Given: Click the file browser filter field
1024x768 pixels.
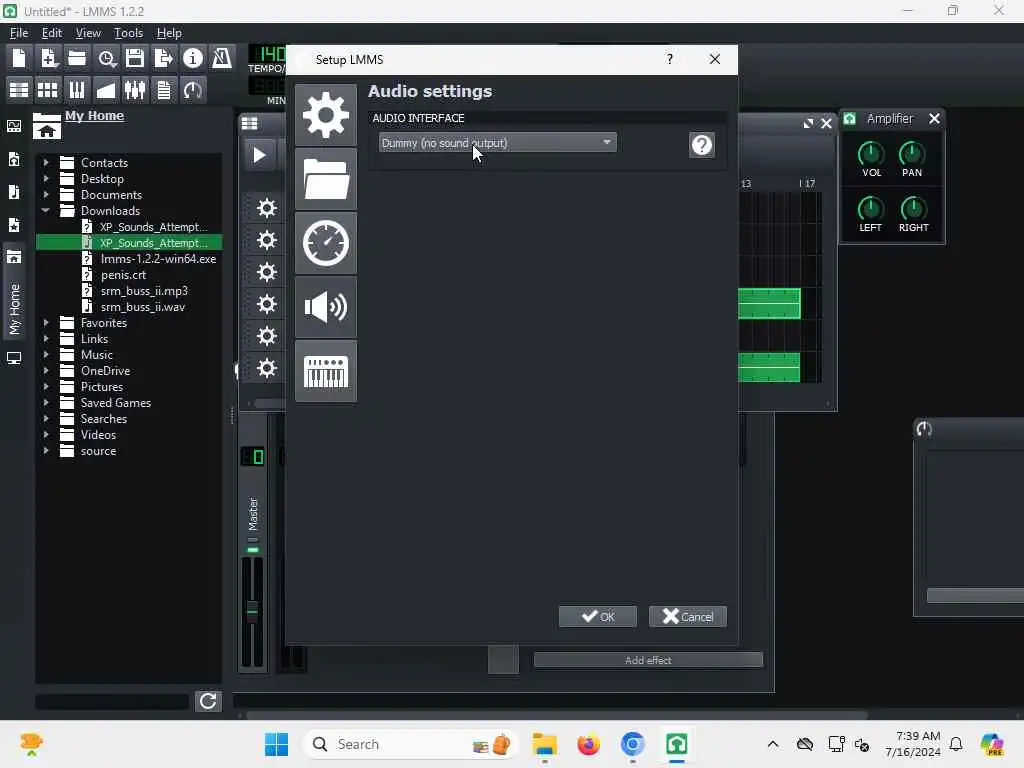Looking at the screenshot, I should coord(112,702).
